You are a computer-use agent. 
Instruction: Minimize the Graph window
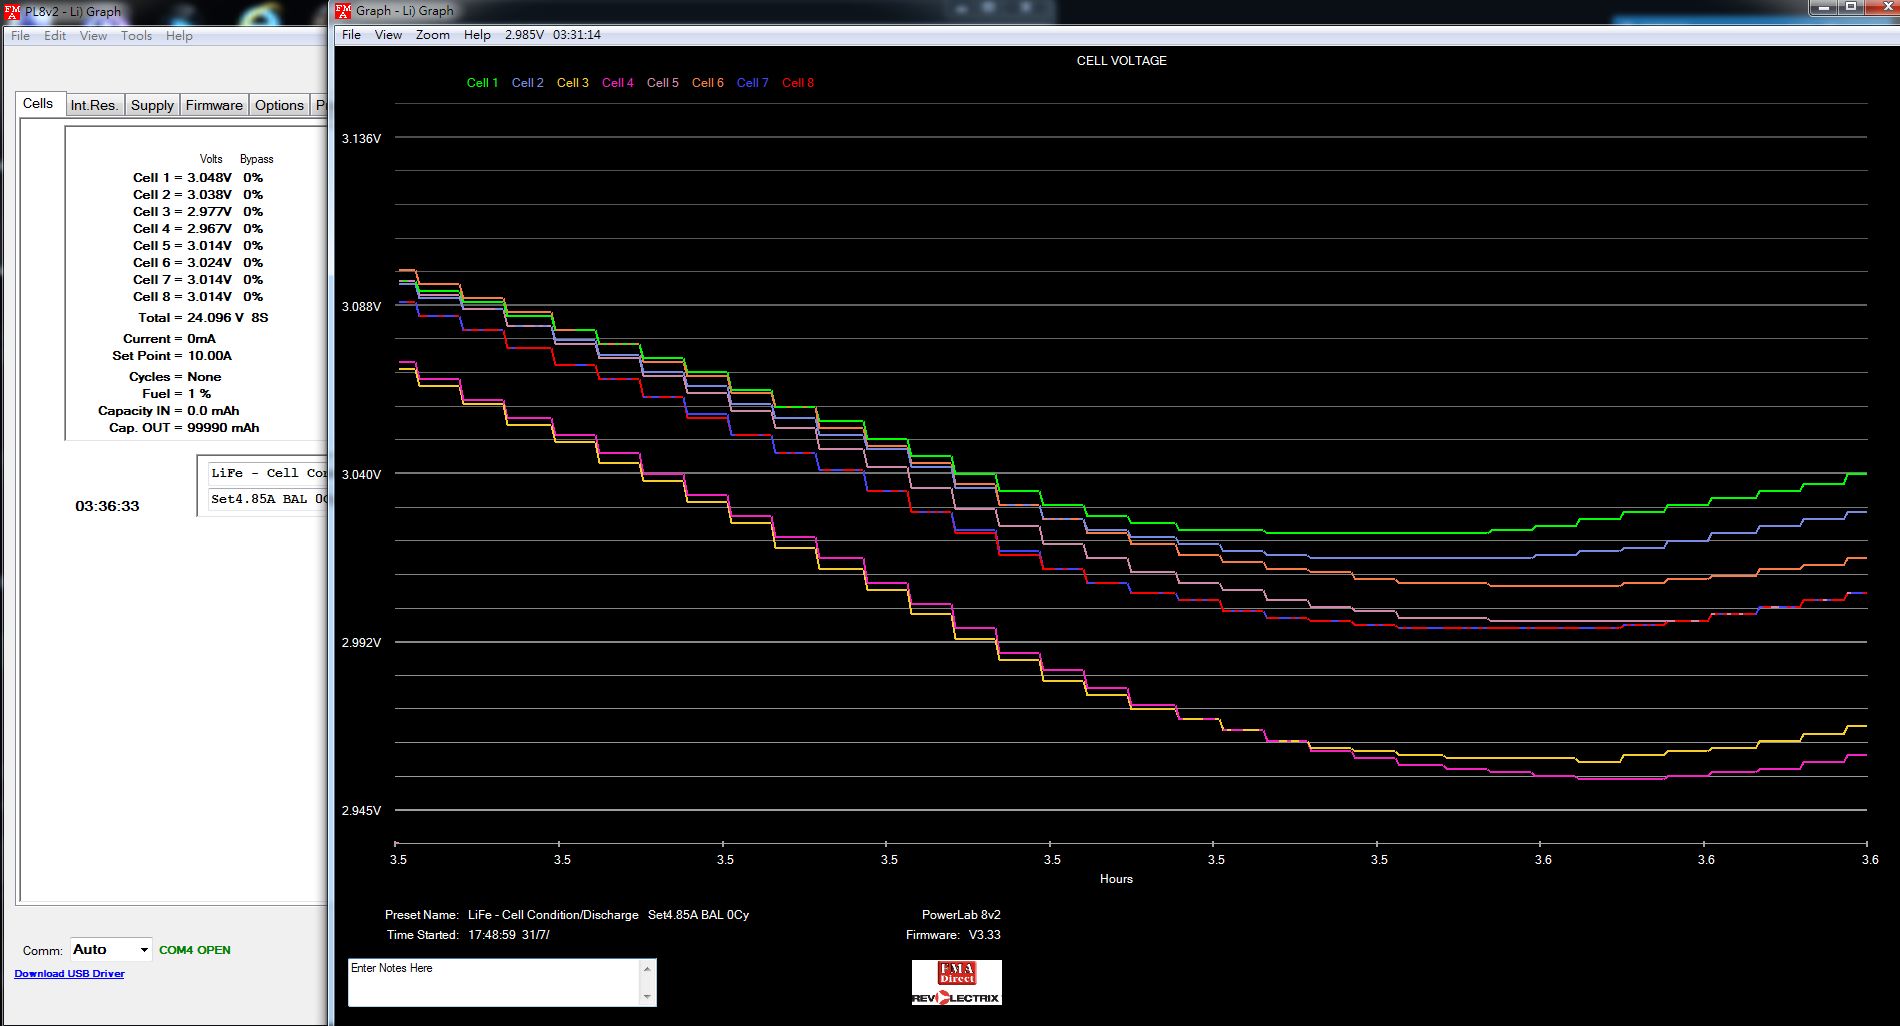(x=1823, y=8)
